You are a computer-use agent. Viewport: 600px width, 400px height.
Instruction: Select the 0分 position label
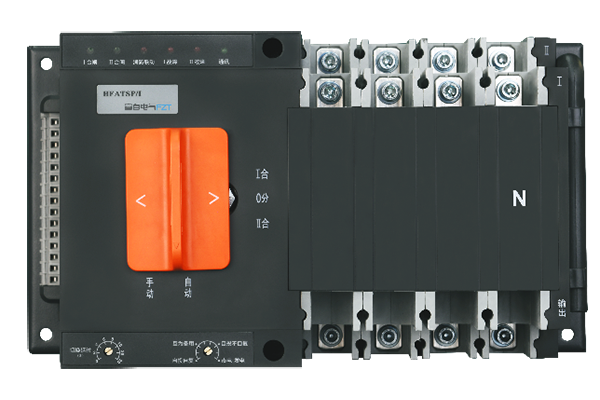tap(263, 197)
